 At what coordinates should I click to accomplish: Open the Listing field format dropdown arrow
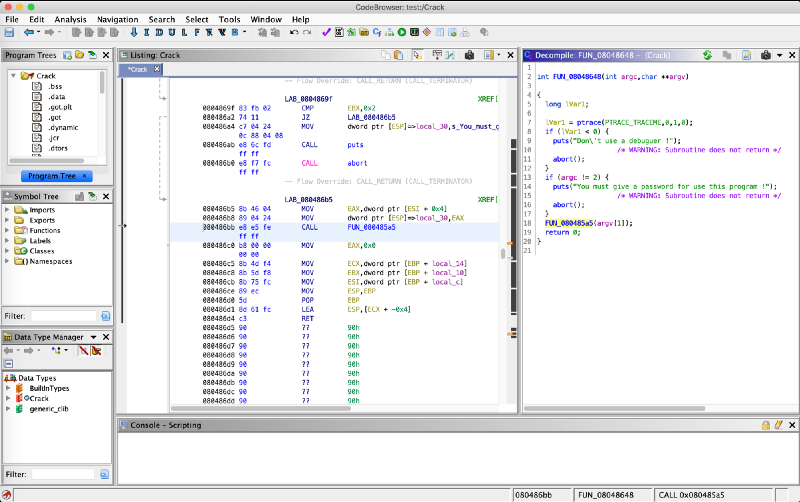499,55
